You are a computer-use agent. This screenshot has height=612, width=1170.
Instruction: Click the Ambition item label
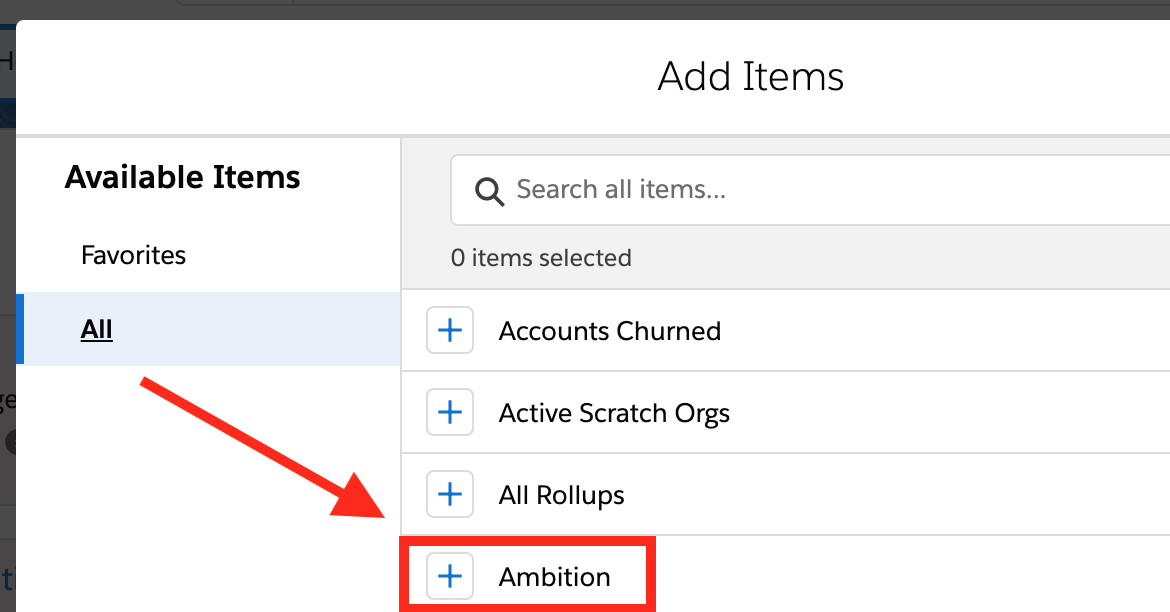(x=554, y=577)
